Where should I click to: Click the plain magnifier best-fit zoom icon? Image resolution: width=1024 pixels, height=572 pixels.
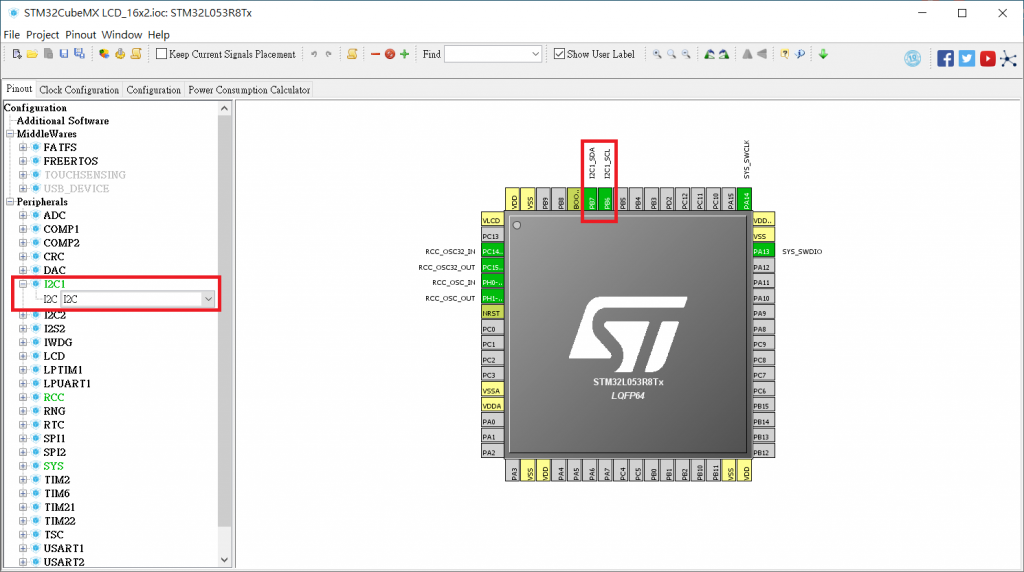pyautogui.click(x=671, y=54)
